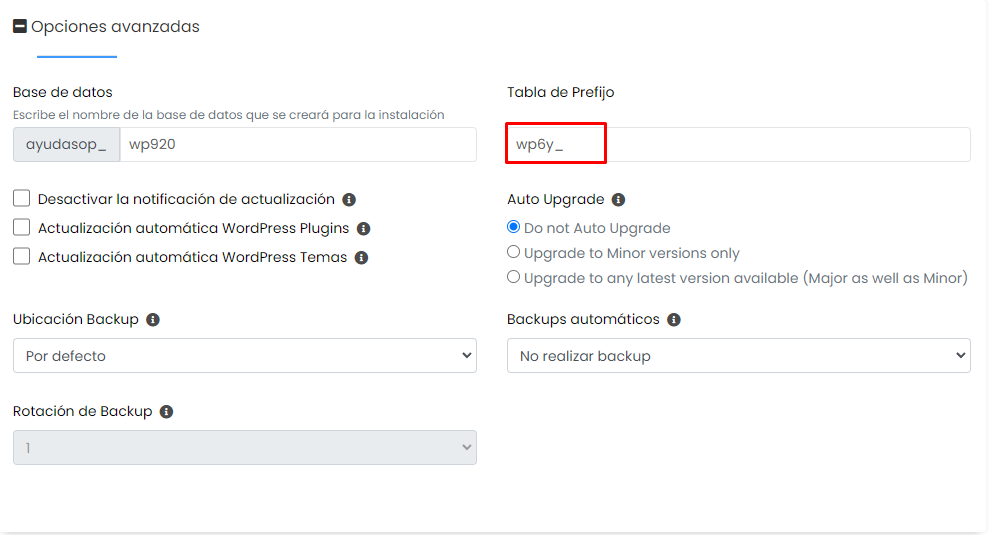Click the Auto Upgrade info icon
Viewport: 994px width, 535px height.
tap(618, 200)
